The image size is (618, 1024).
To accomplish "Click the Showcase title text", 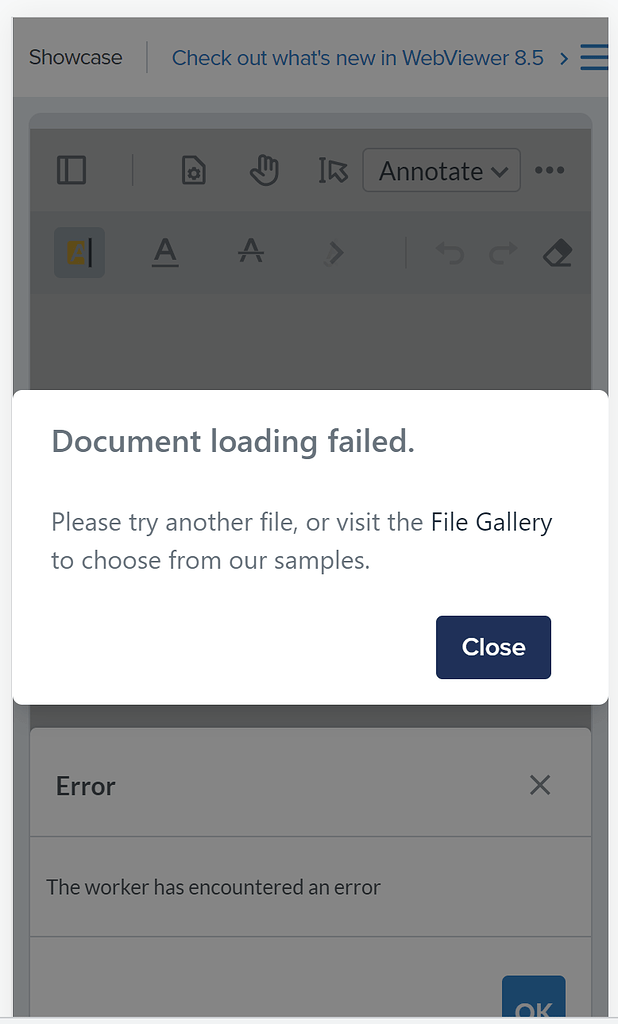I will pos(76,57).
